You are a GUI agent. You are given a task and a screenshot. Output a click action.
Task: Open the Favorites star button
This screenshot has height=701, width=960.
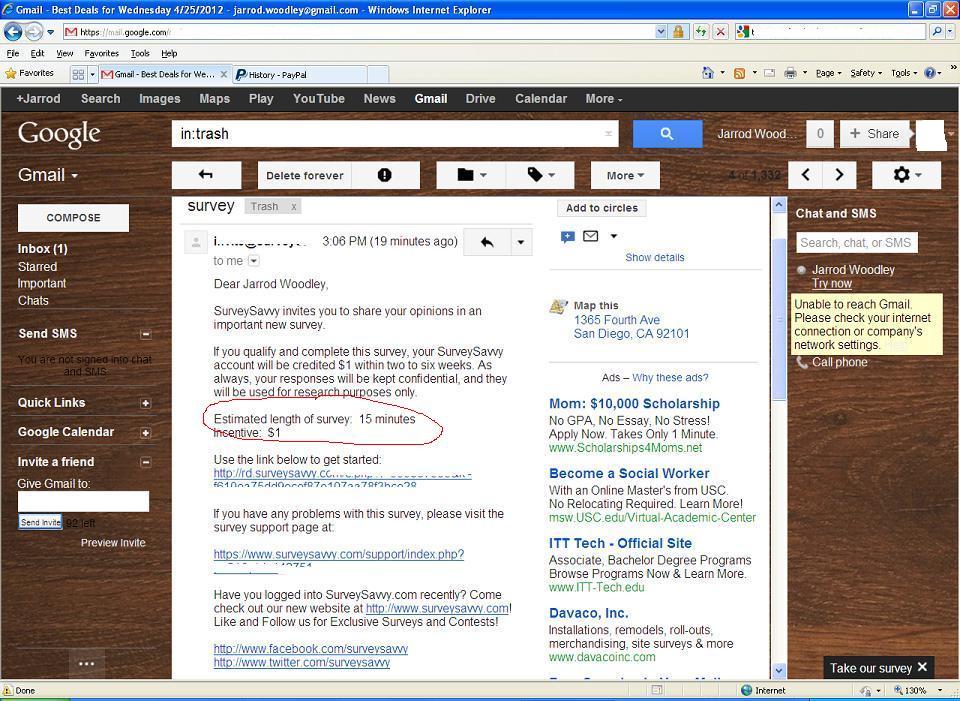click(x=29, y=73)
